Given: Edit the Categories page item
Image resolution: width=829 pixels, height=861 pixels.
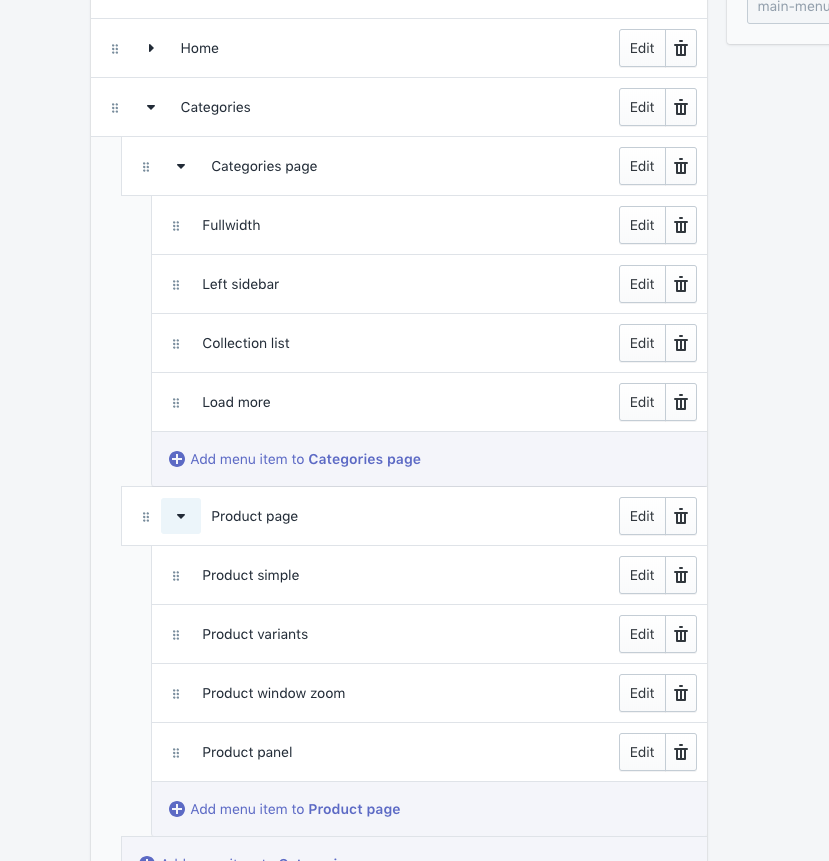Looking at the screenshot, I should (x=642, y=166).
